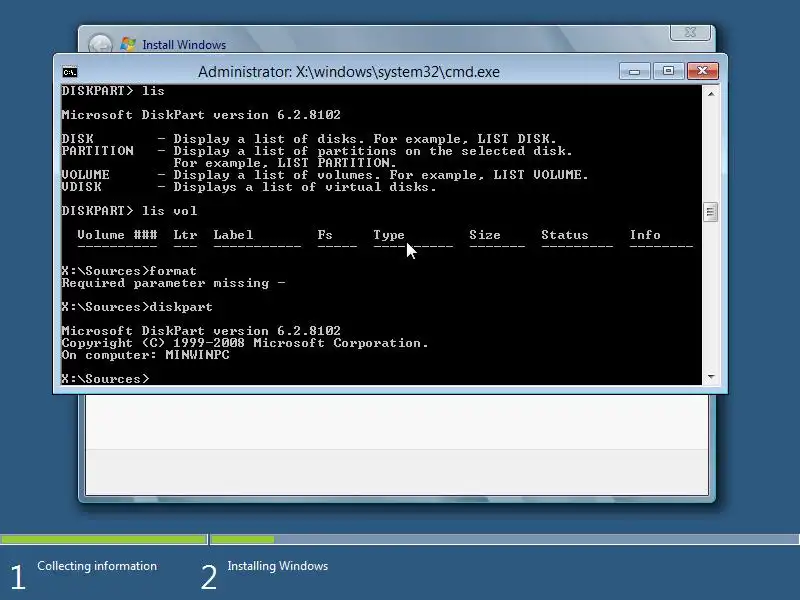Click the 'VDISK' help entry line
This screenshot has height=600, width=800.
249,187
